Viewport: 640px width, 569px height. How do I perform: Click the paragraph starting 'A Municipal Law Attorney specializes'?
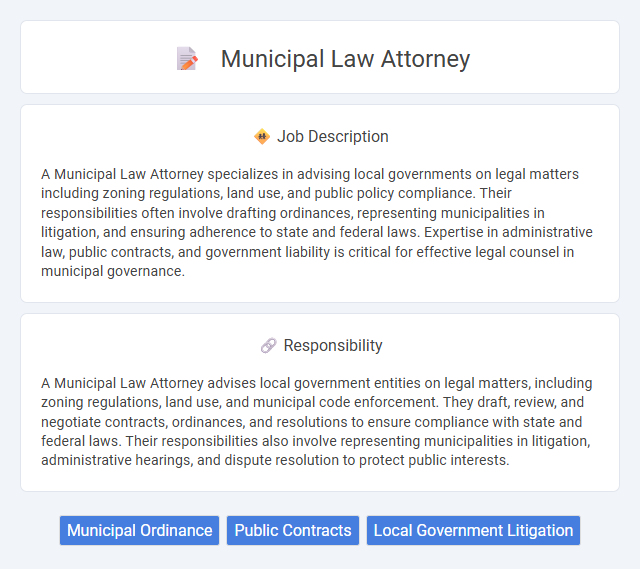[317, 222]
